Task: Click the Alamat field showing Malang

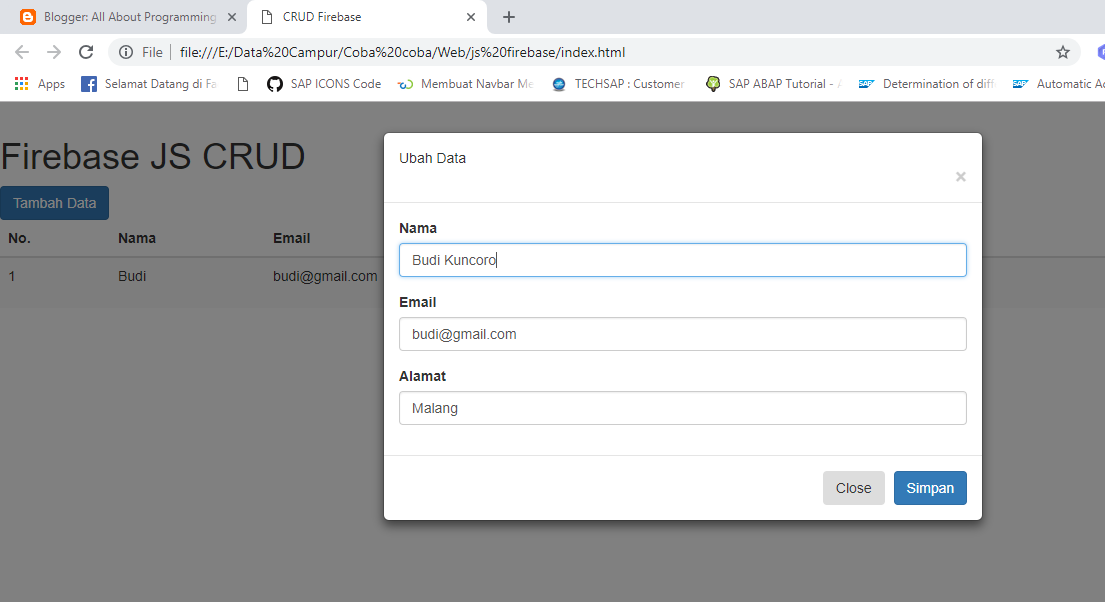Action: click(683, 408)
